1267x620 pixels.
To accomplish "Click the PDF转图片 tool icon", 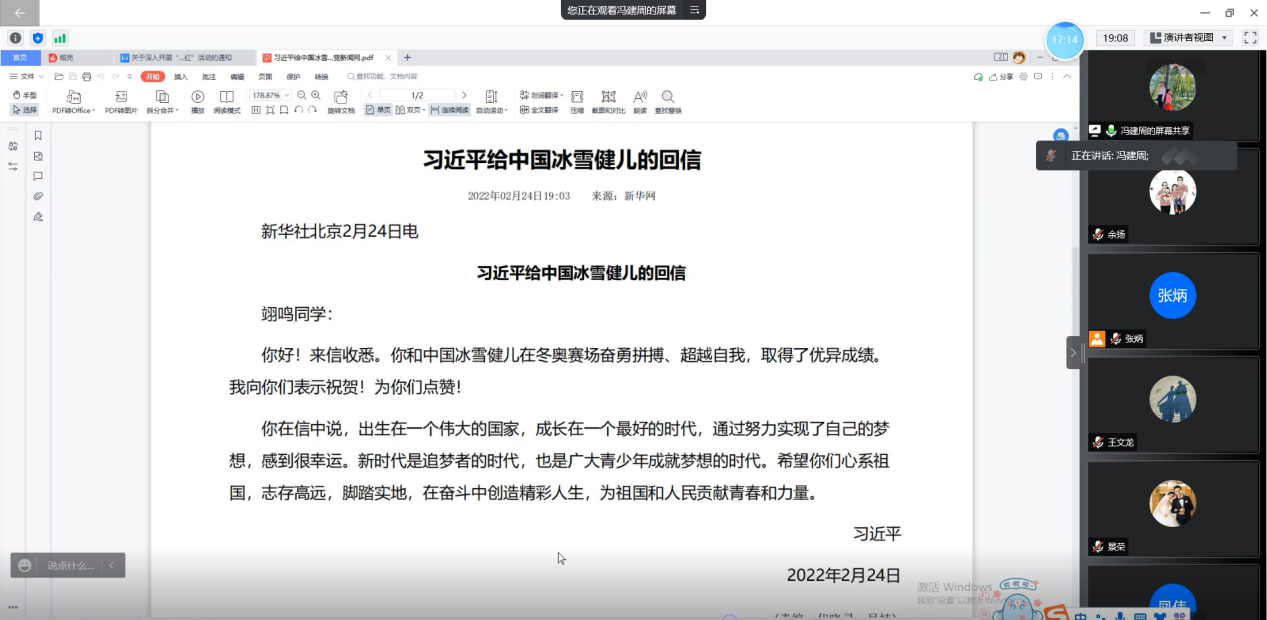I will (x=121, y=97).
